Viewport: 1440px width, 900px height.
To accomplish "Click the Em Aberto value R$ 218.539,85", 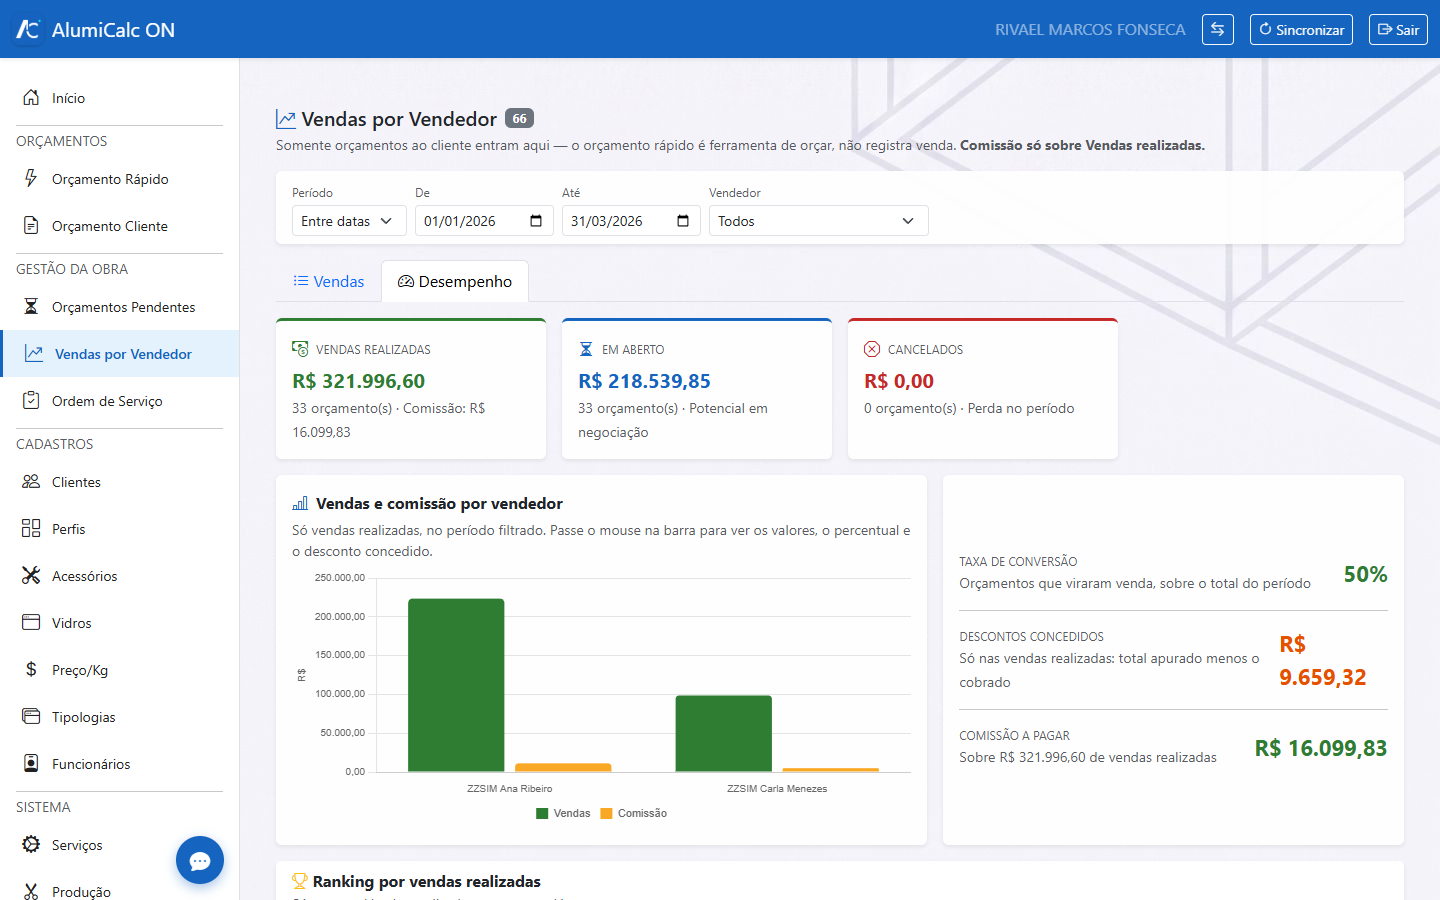I will [645, 381].
